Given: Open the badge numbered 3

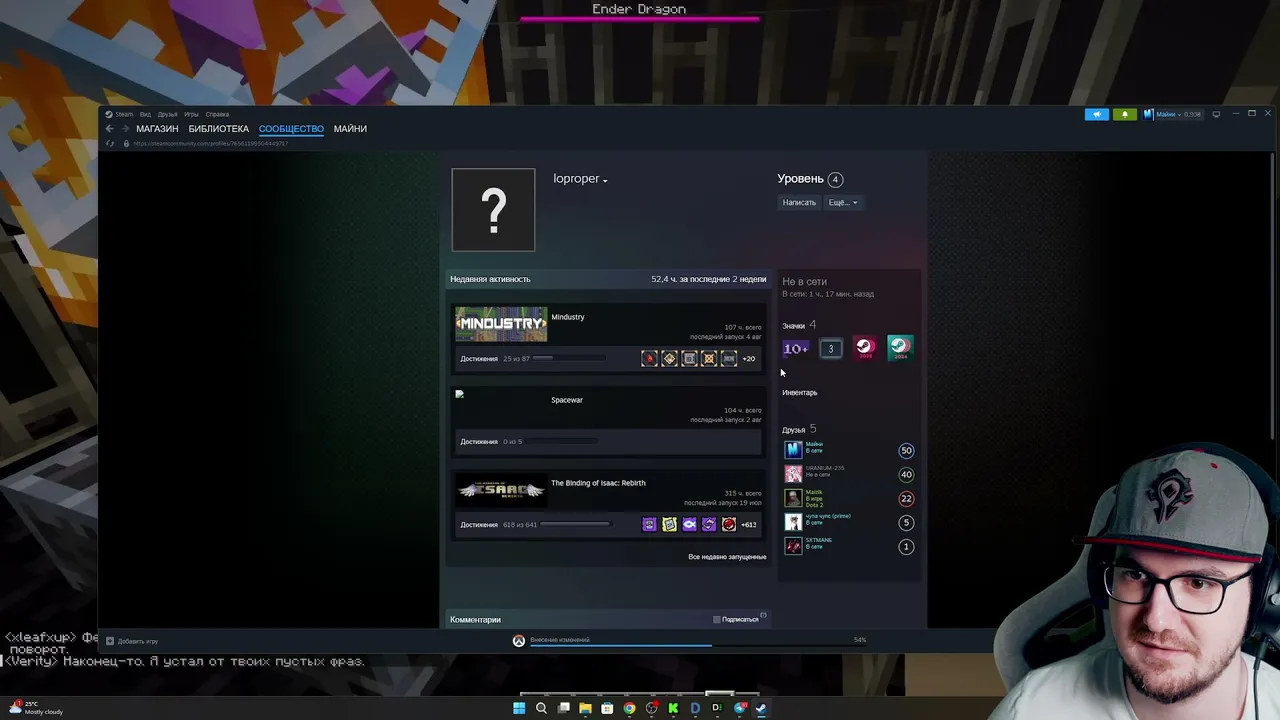Looking at the screenshot, I should tap(830, 348).
